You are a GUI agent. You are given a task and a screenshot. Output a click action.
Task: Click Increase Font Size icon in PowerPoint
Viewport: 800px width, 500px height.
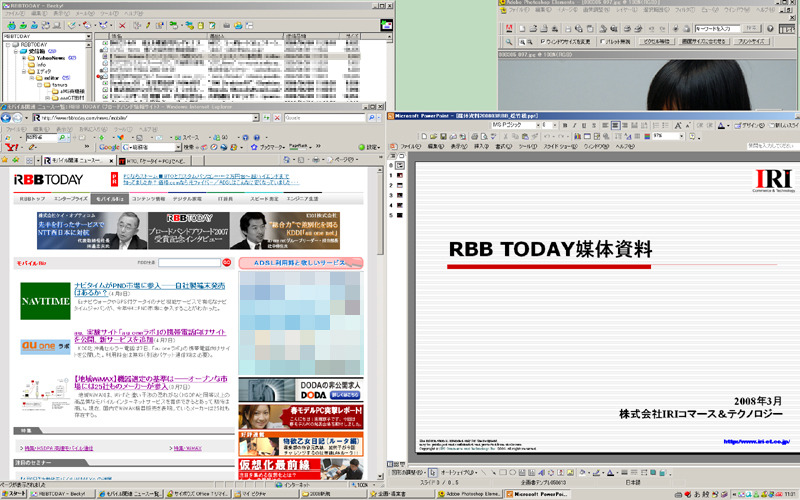(x=678, y=125)
